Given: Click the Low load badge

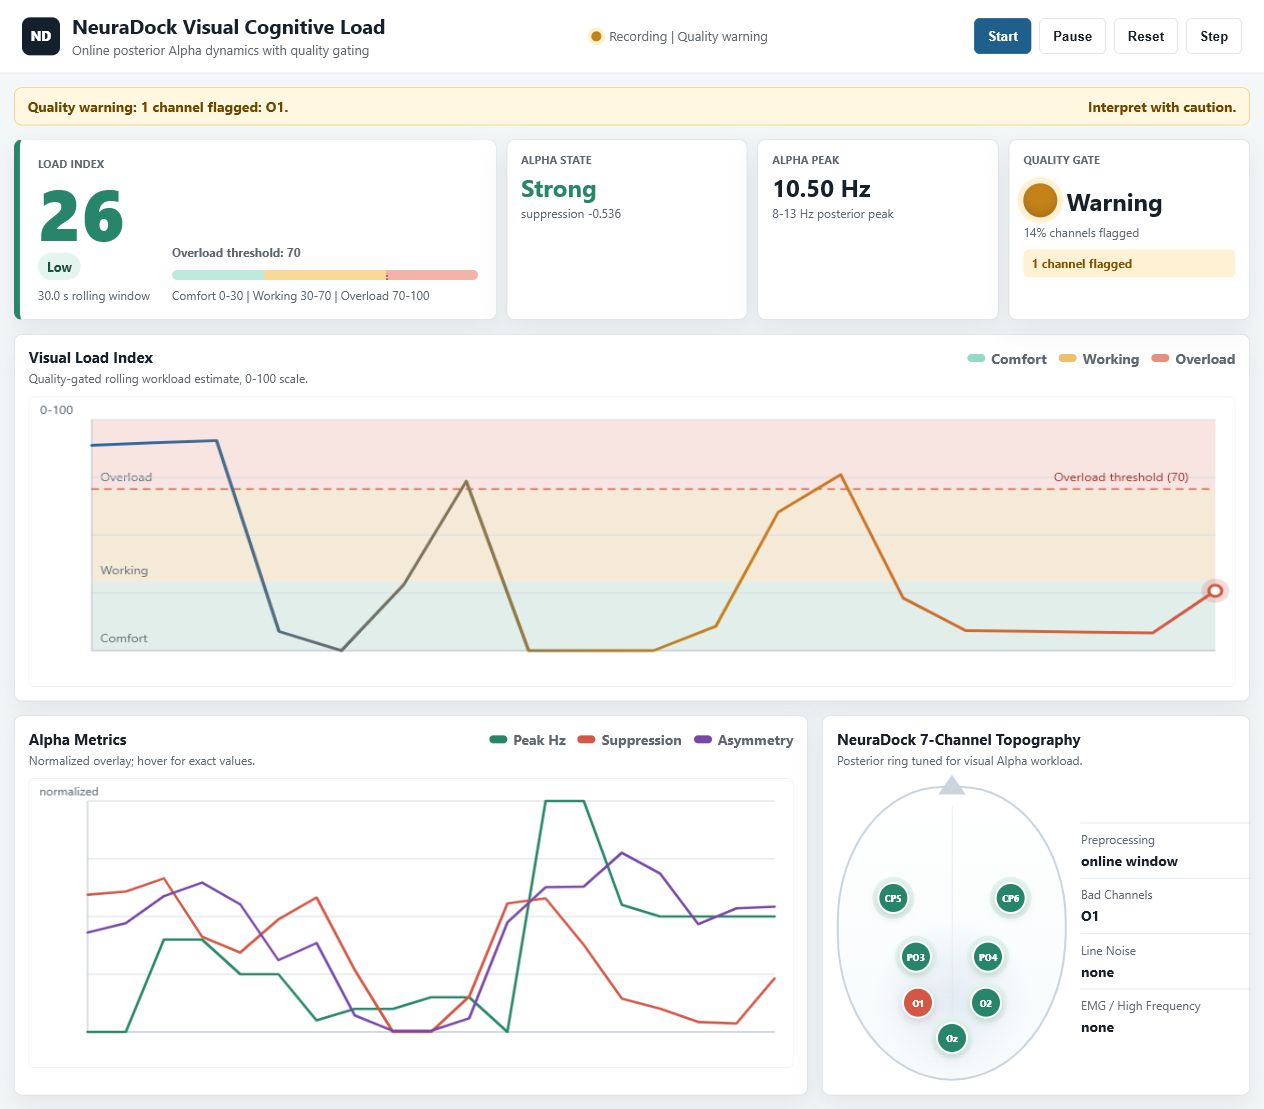Looking at the screenshot, I should pos(59,267).
